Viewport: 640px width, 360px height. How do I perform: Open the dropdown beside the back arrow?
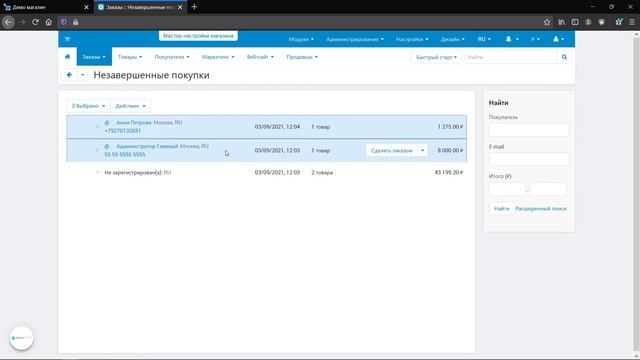82,75
